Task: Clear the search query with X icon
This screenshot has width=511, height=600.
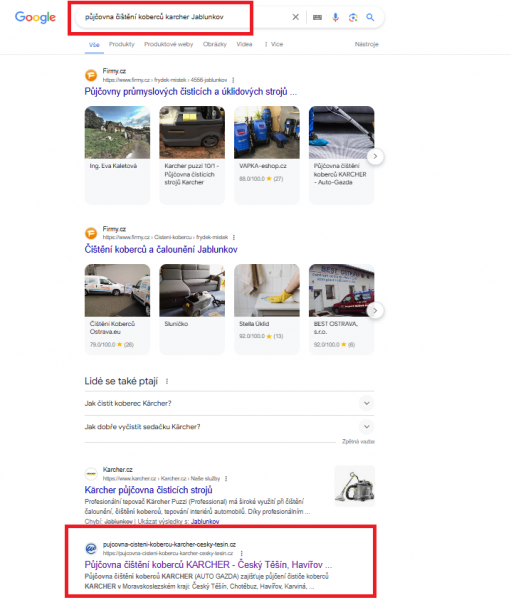Action: click(x=295, y=17)
